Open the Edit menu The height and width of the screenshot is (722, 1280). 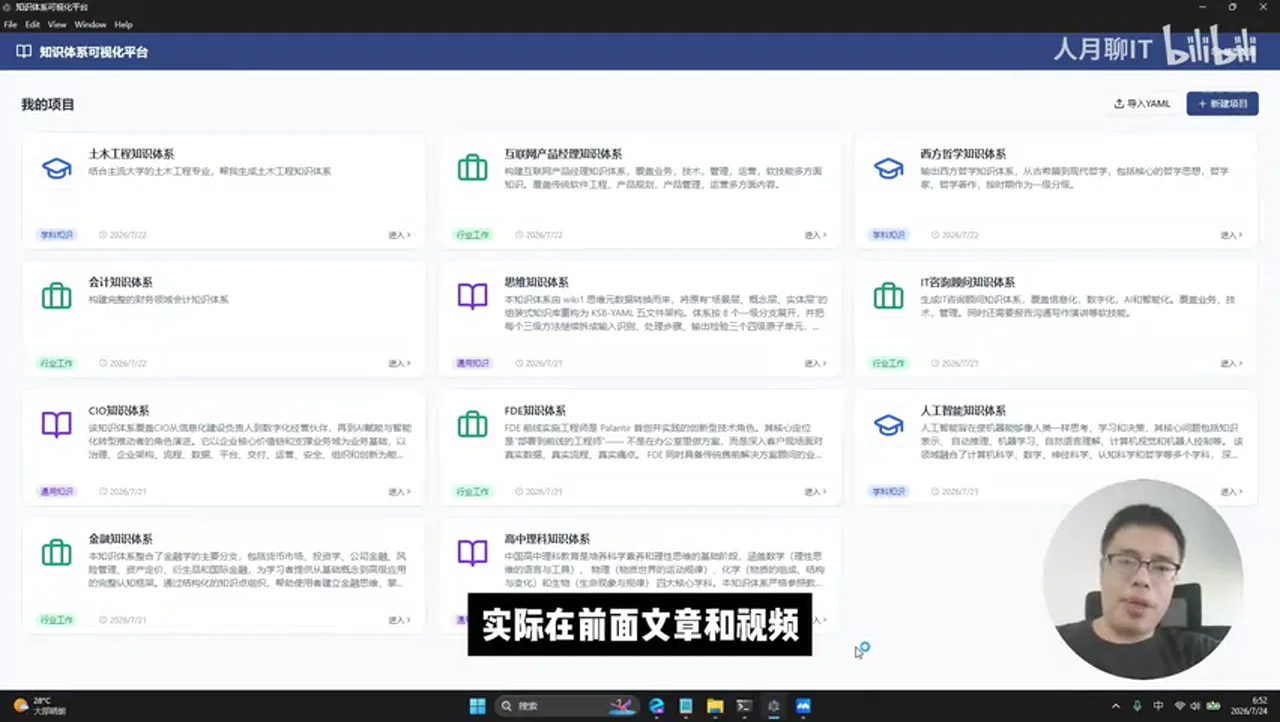[33, 24]
